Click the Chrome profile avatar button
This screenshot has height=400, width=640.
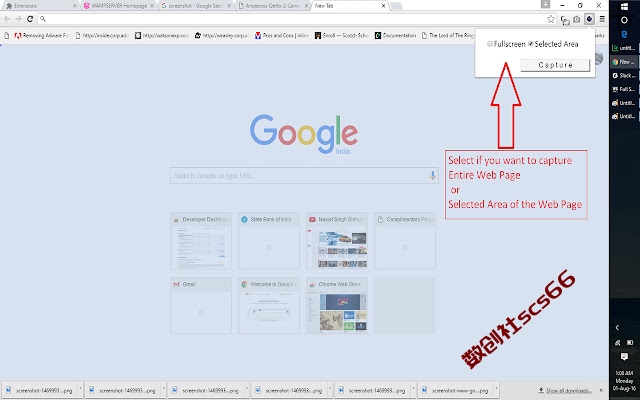[545, 4]
